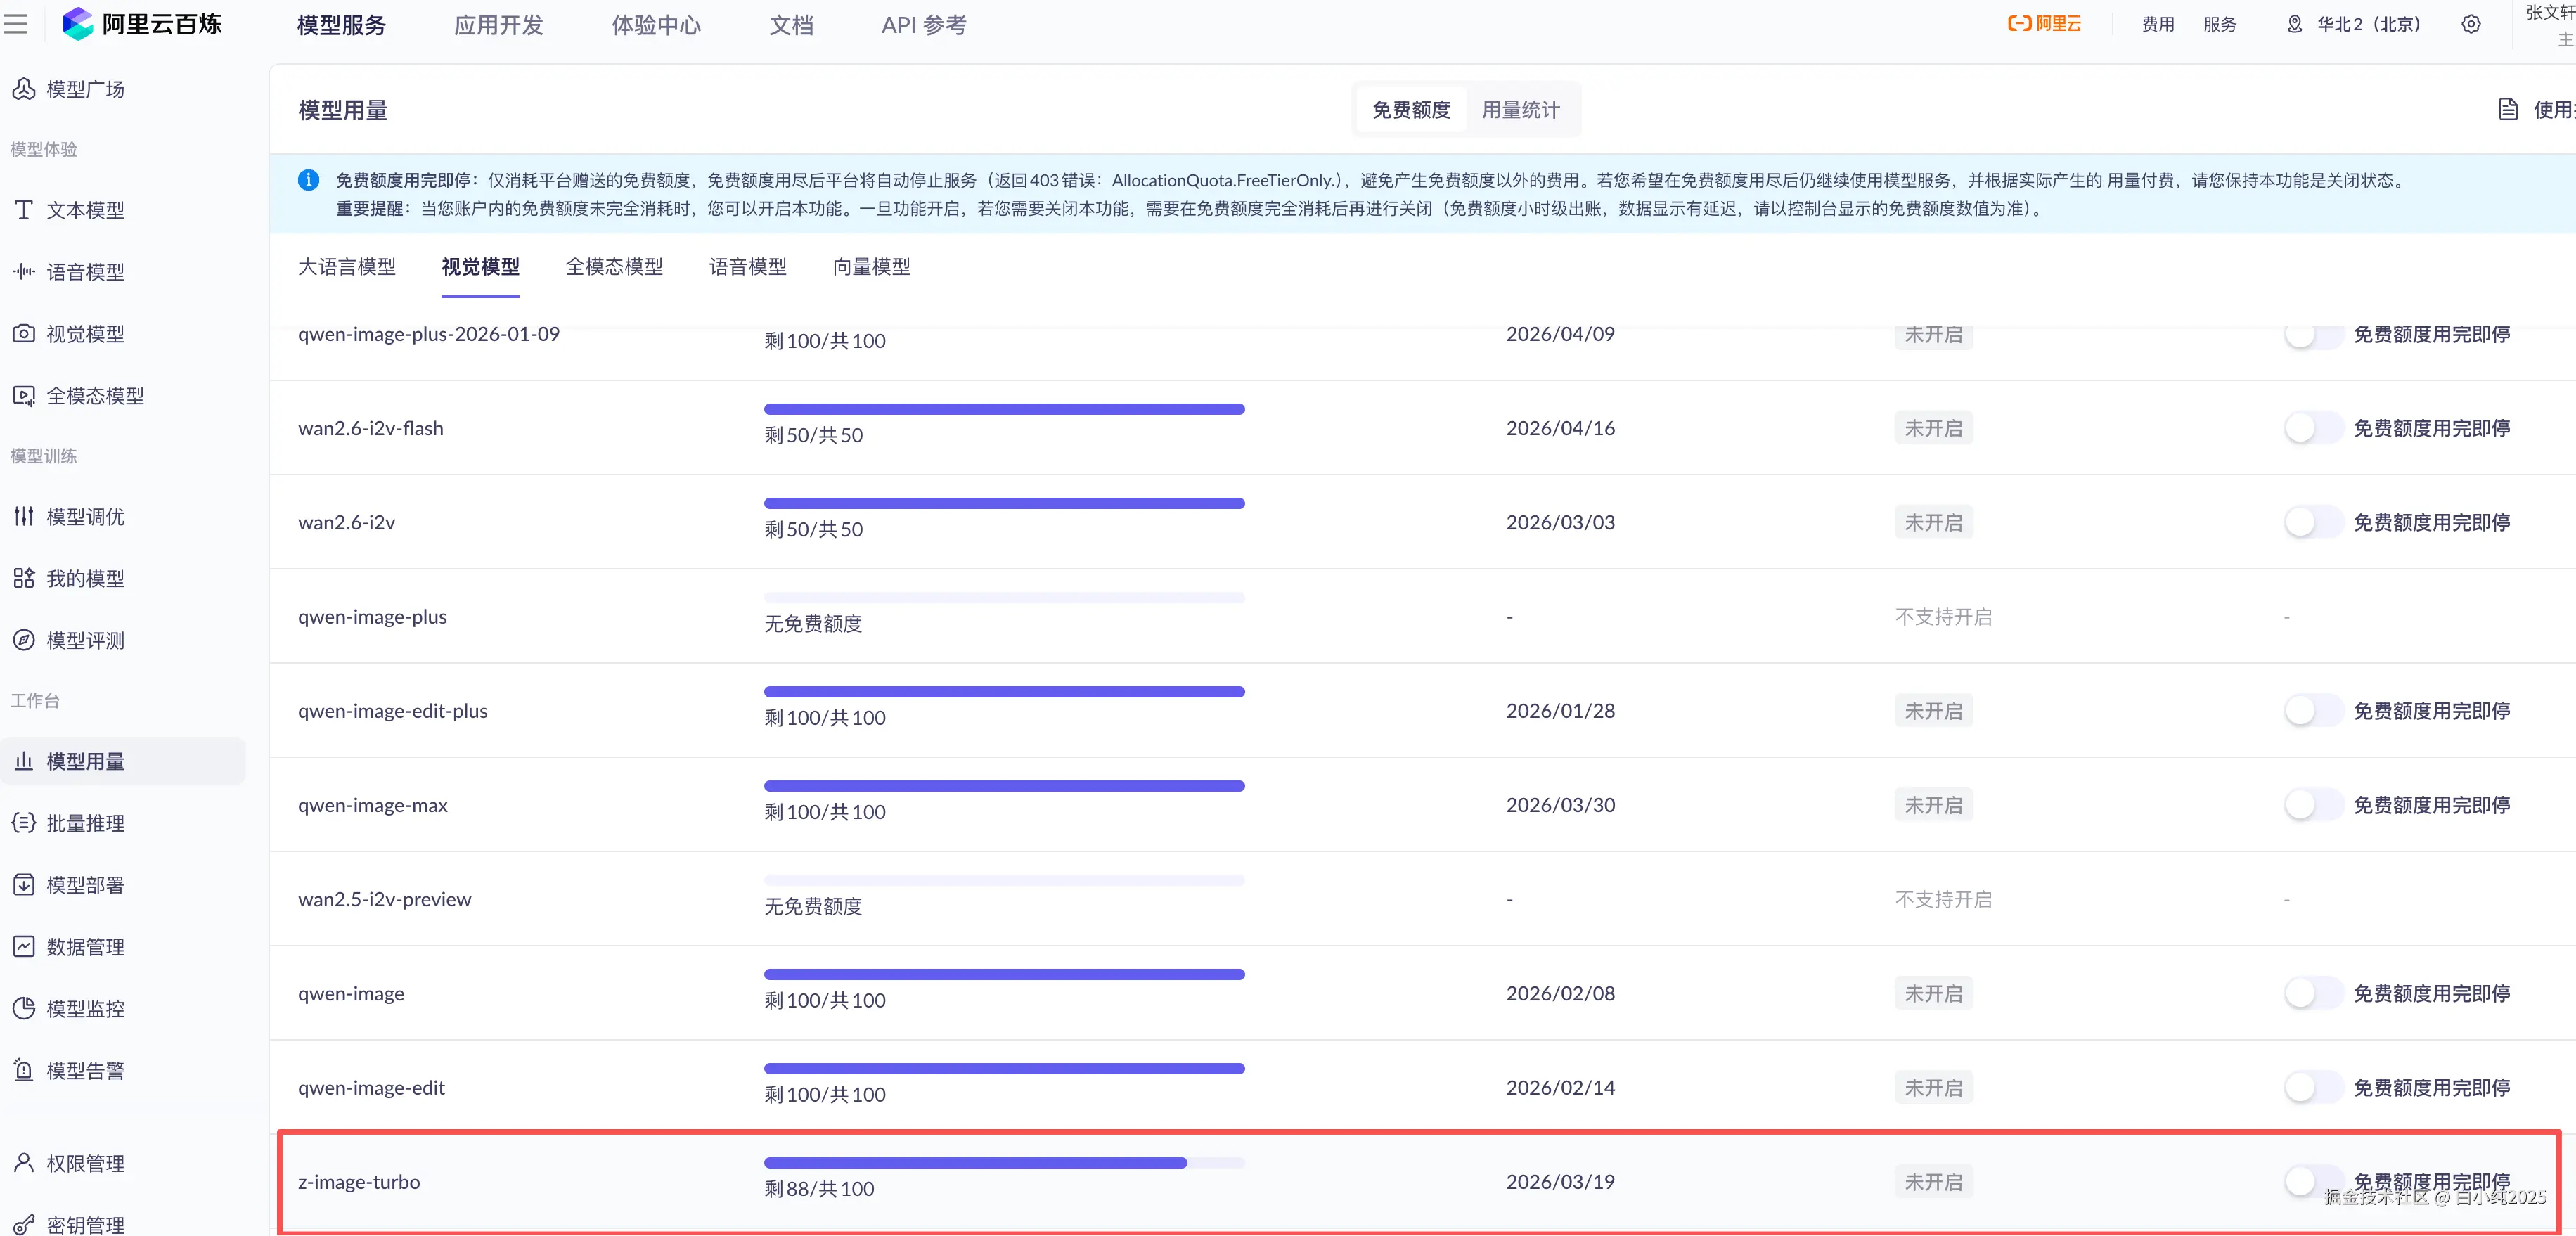Click the z-image-turbo quota progress bar

pos(1003,1163)
